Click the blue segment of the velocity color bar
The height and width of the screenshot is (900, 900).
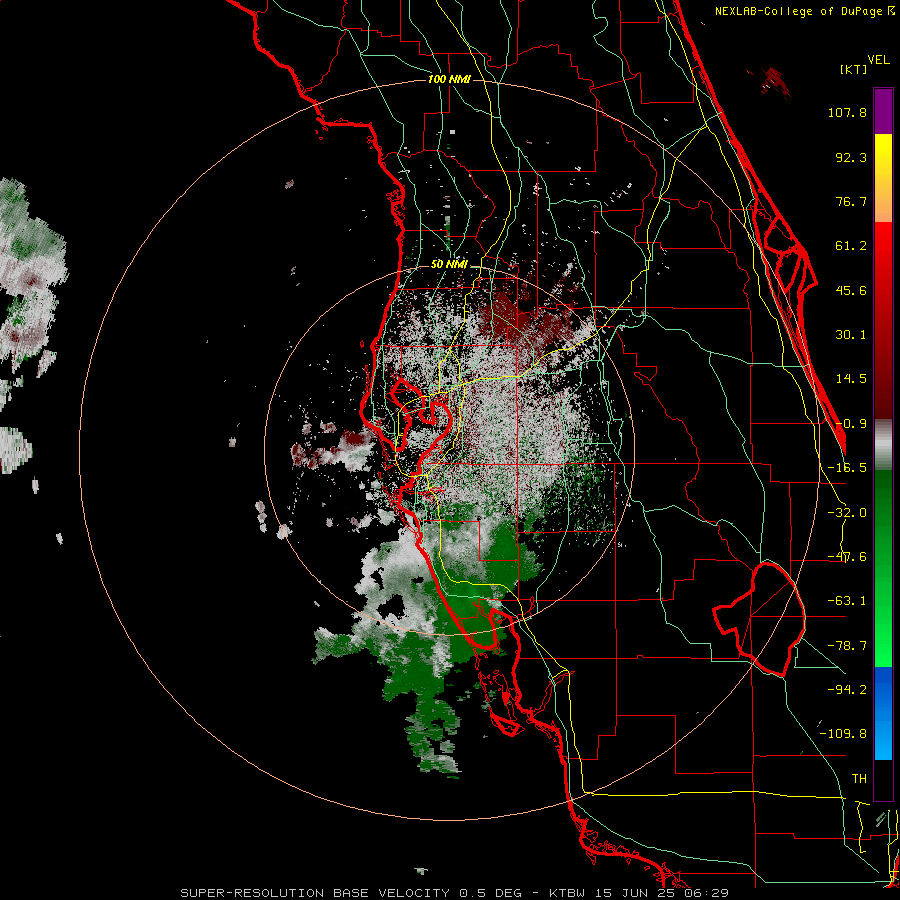[x=883, y=713]
